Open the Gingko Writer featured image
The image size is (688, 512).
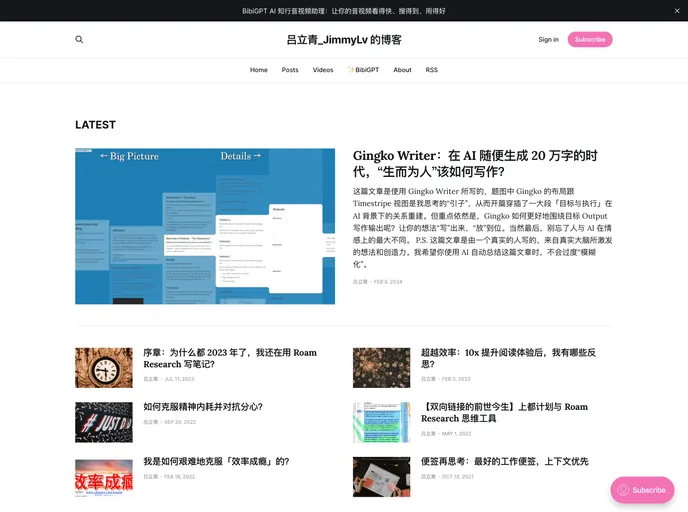205,226
